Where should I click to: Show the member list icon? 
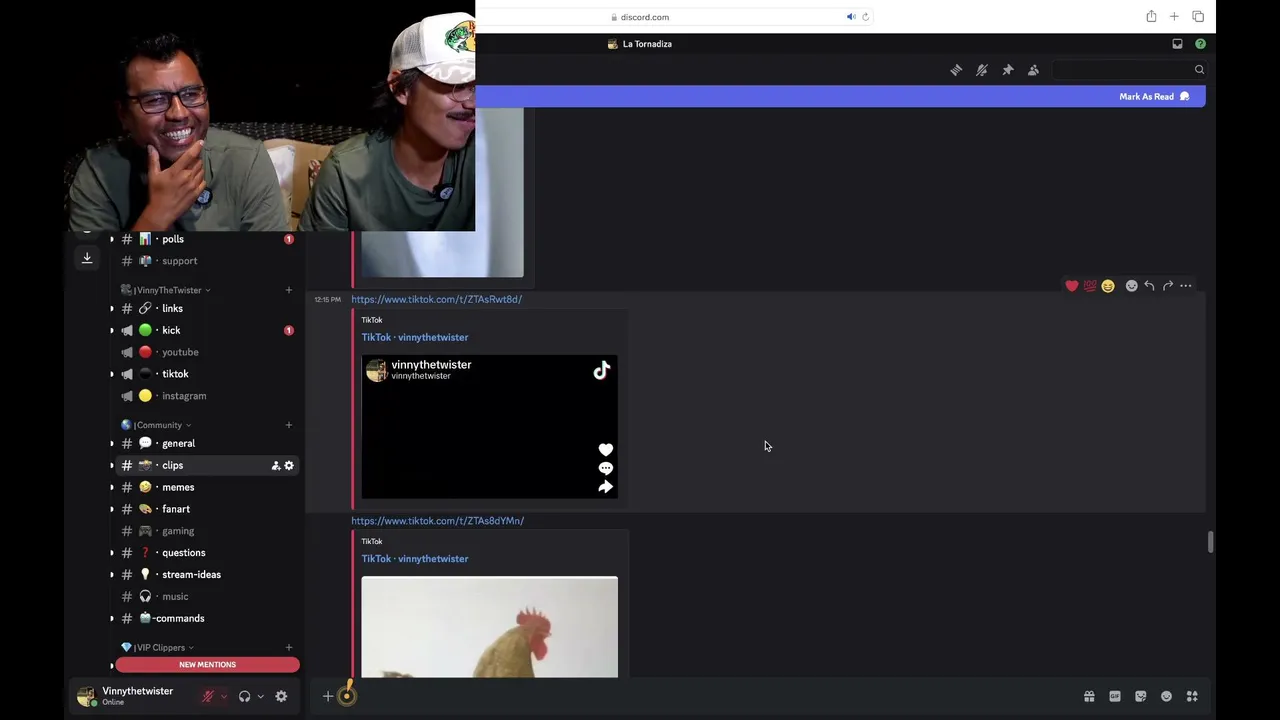click(1033, 70)
